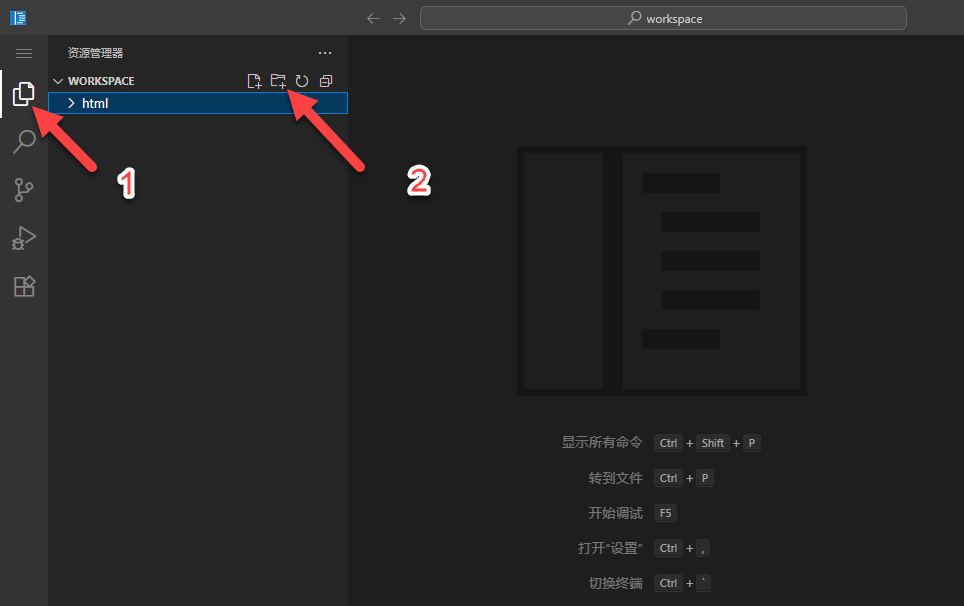
Task: Click the 转到文件 shortcut label
Action: tap(615, 478)
